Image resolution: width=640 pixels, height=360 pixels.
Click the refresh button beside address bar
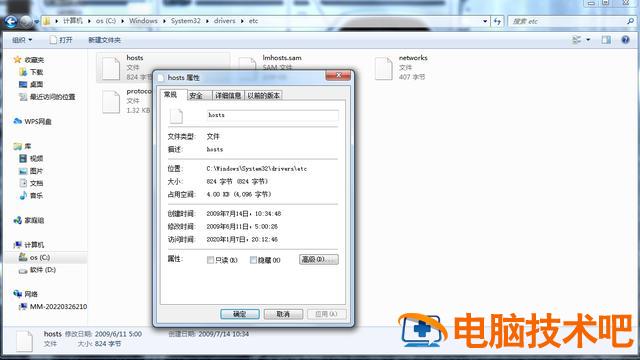[x=497, y=21]
